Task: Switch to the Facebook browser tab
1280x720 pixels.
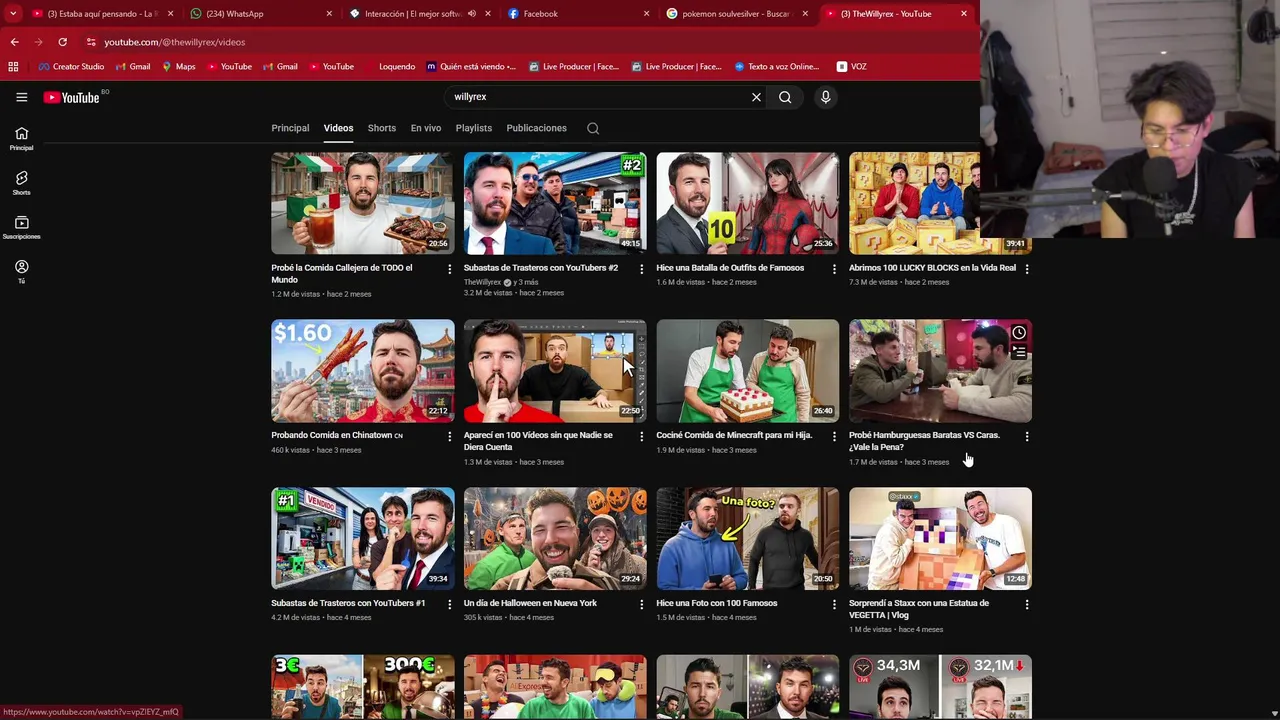Action: coord(578,14)
